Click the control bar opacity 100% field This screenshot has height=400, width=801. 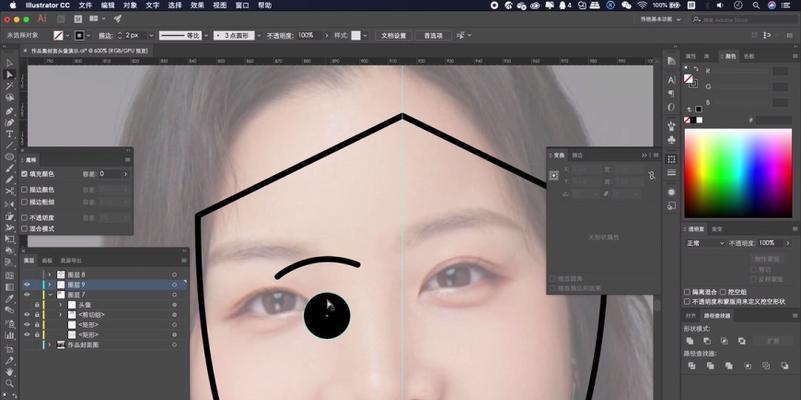(x=309, y=36)
